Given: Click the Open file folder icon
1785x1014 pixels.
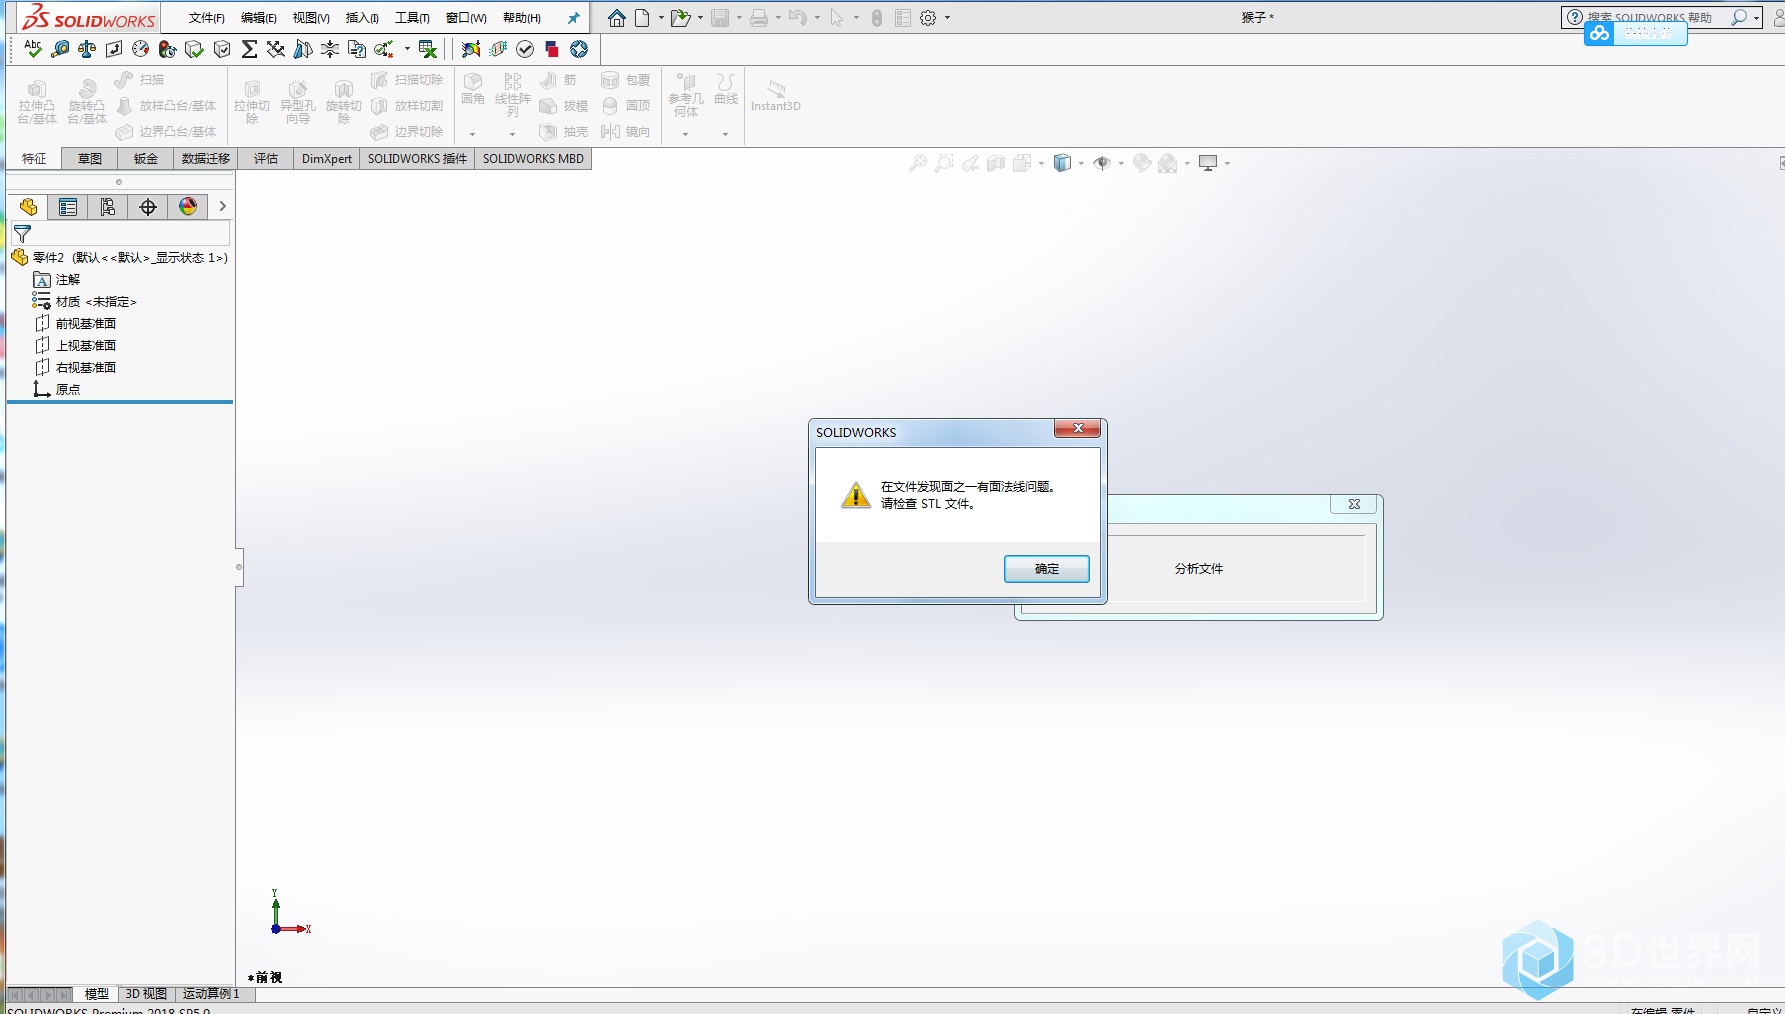Looking at the screenshot, I should (x=680, y=18).
